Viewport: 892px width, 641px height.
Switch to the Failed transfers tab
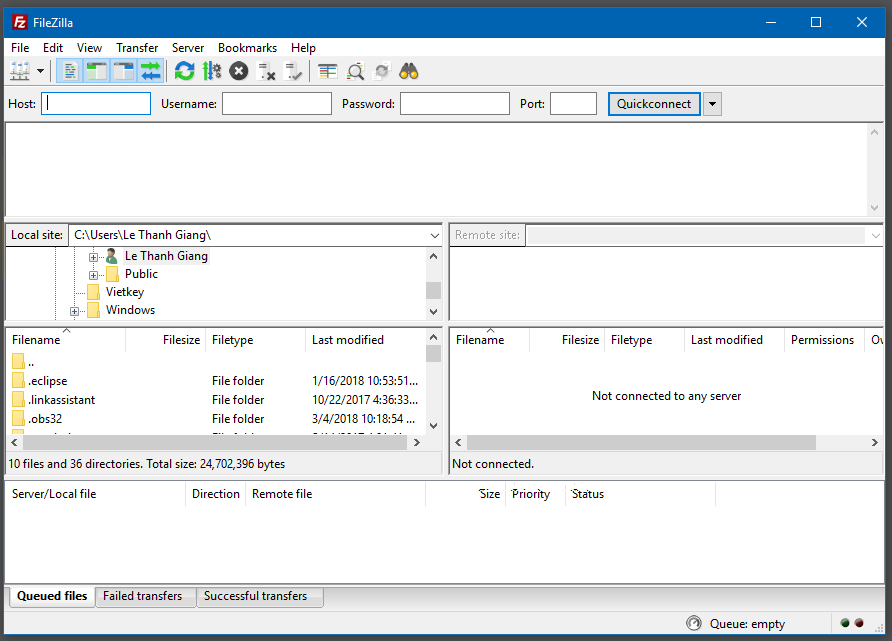click(x=143, y=596)
